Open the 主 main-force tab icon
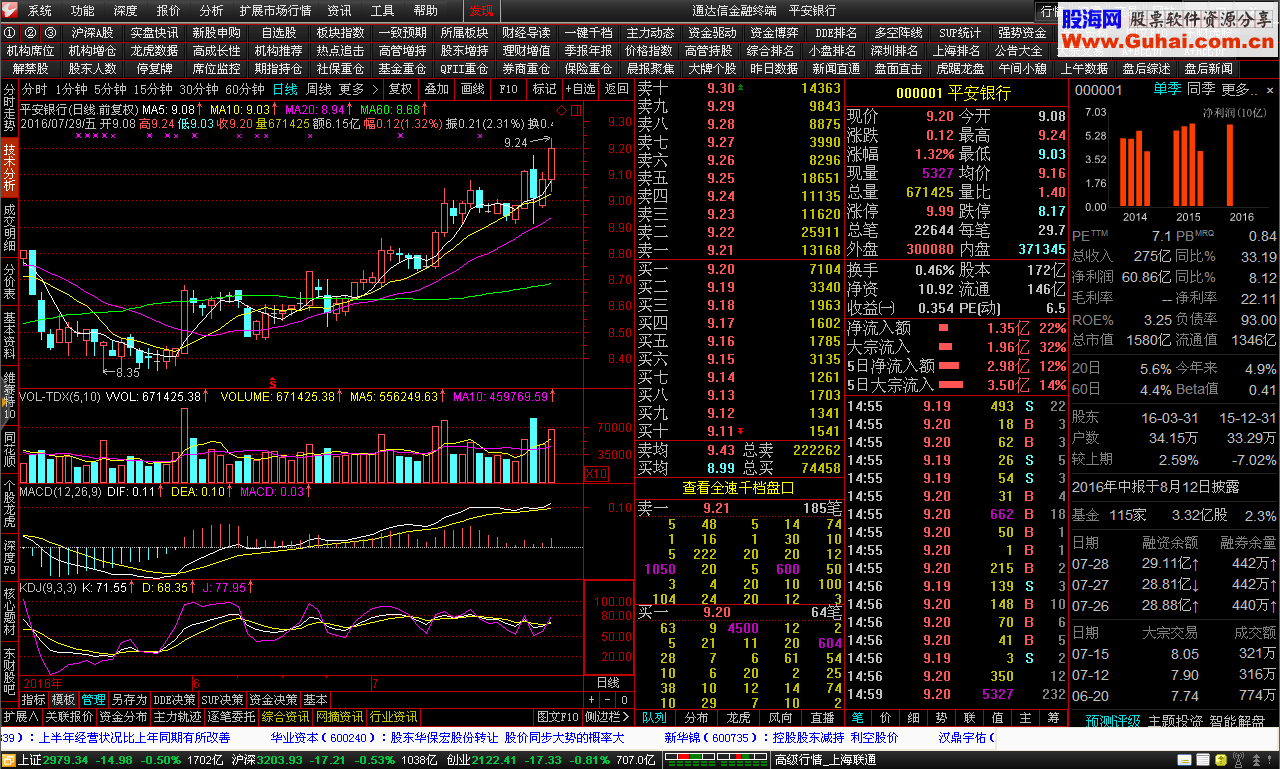The width and height of the screenshot is (1280, 769). coord(1026,717)
